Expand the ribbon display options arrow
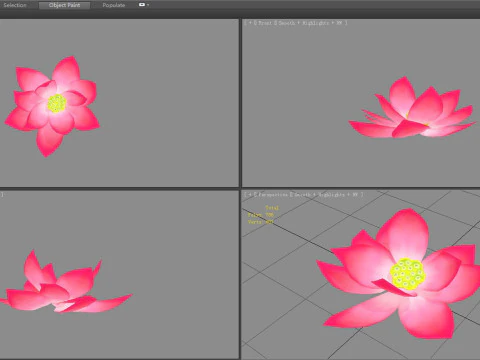The height and width of the screenshot is (360, 480). (x=148, y=5)
